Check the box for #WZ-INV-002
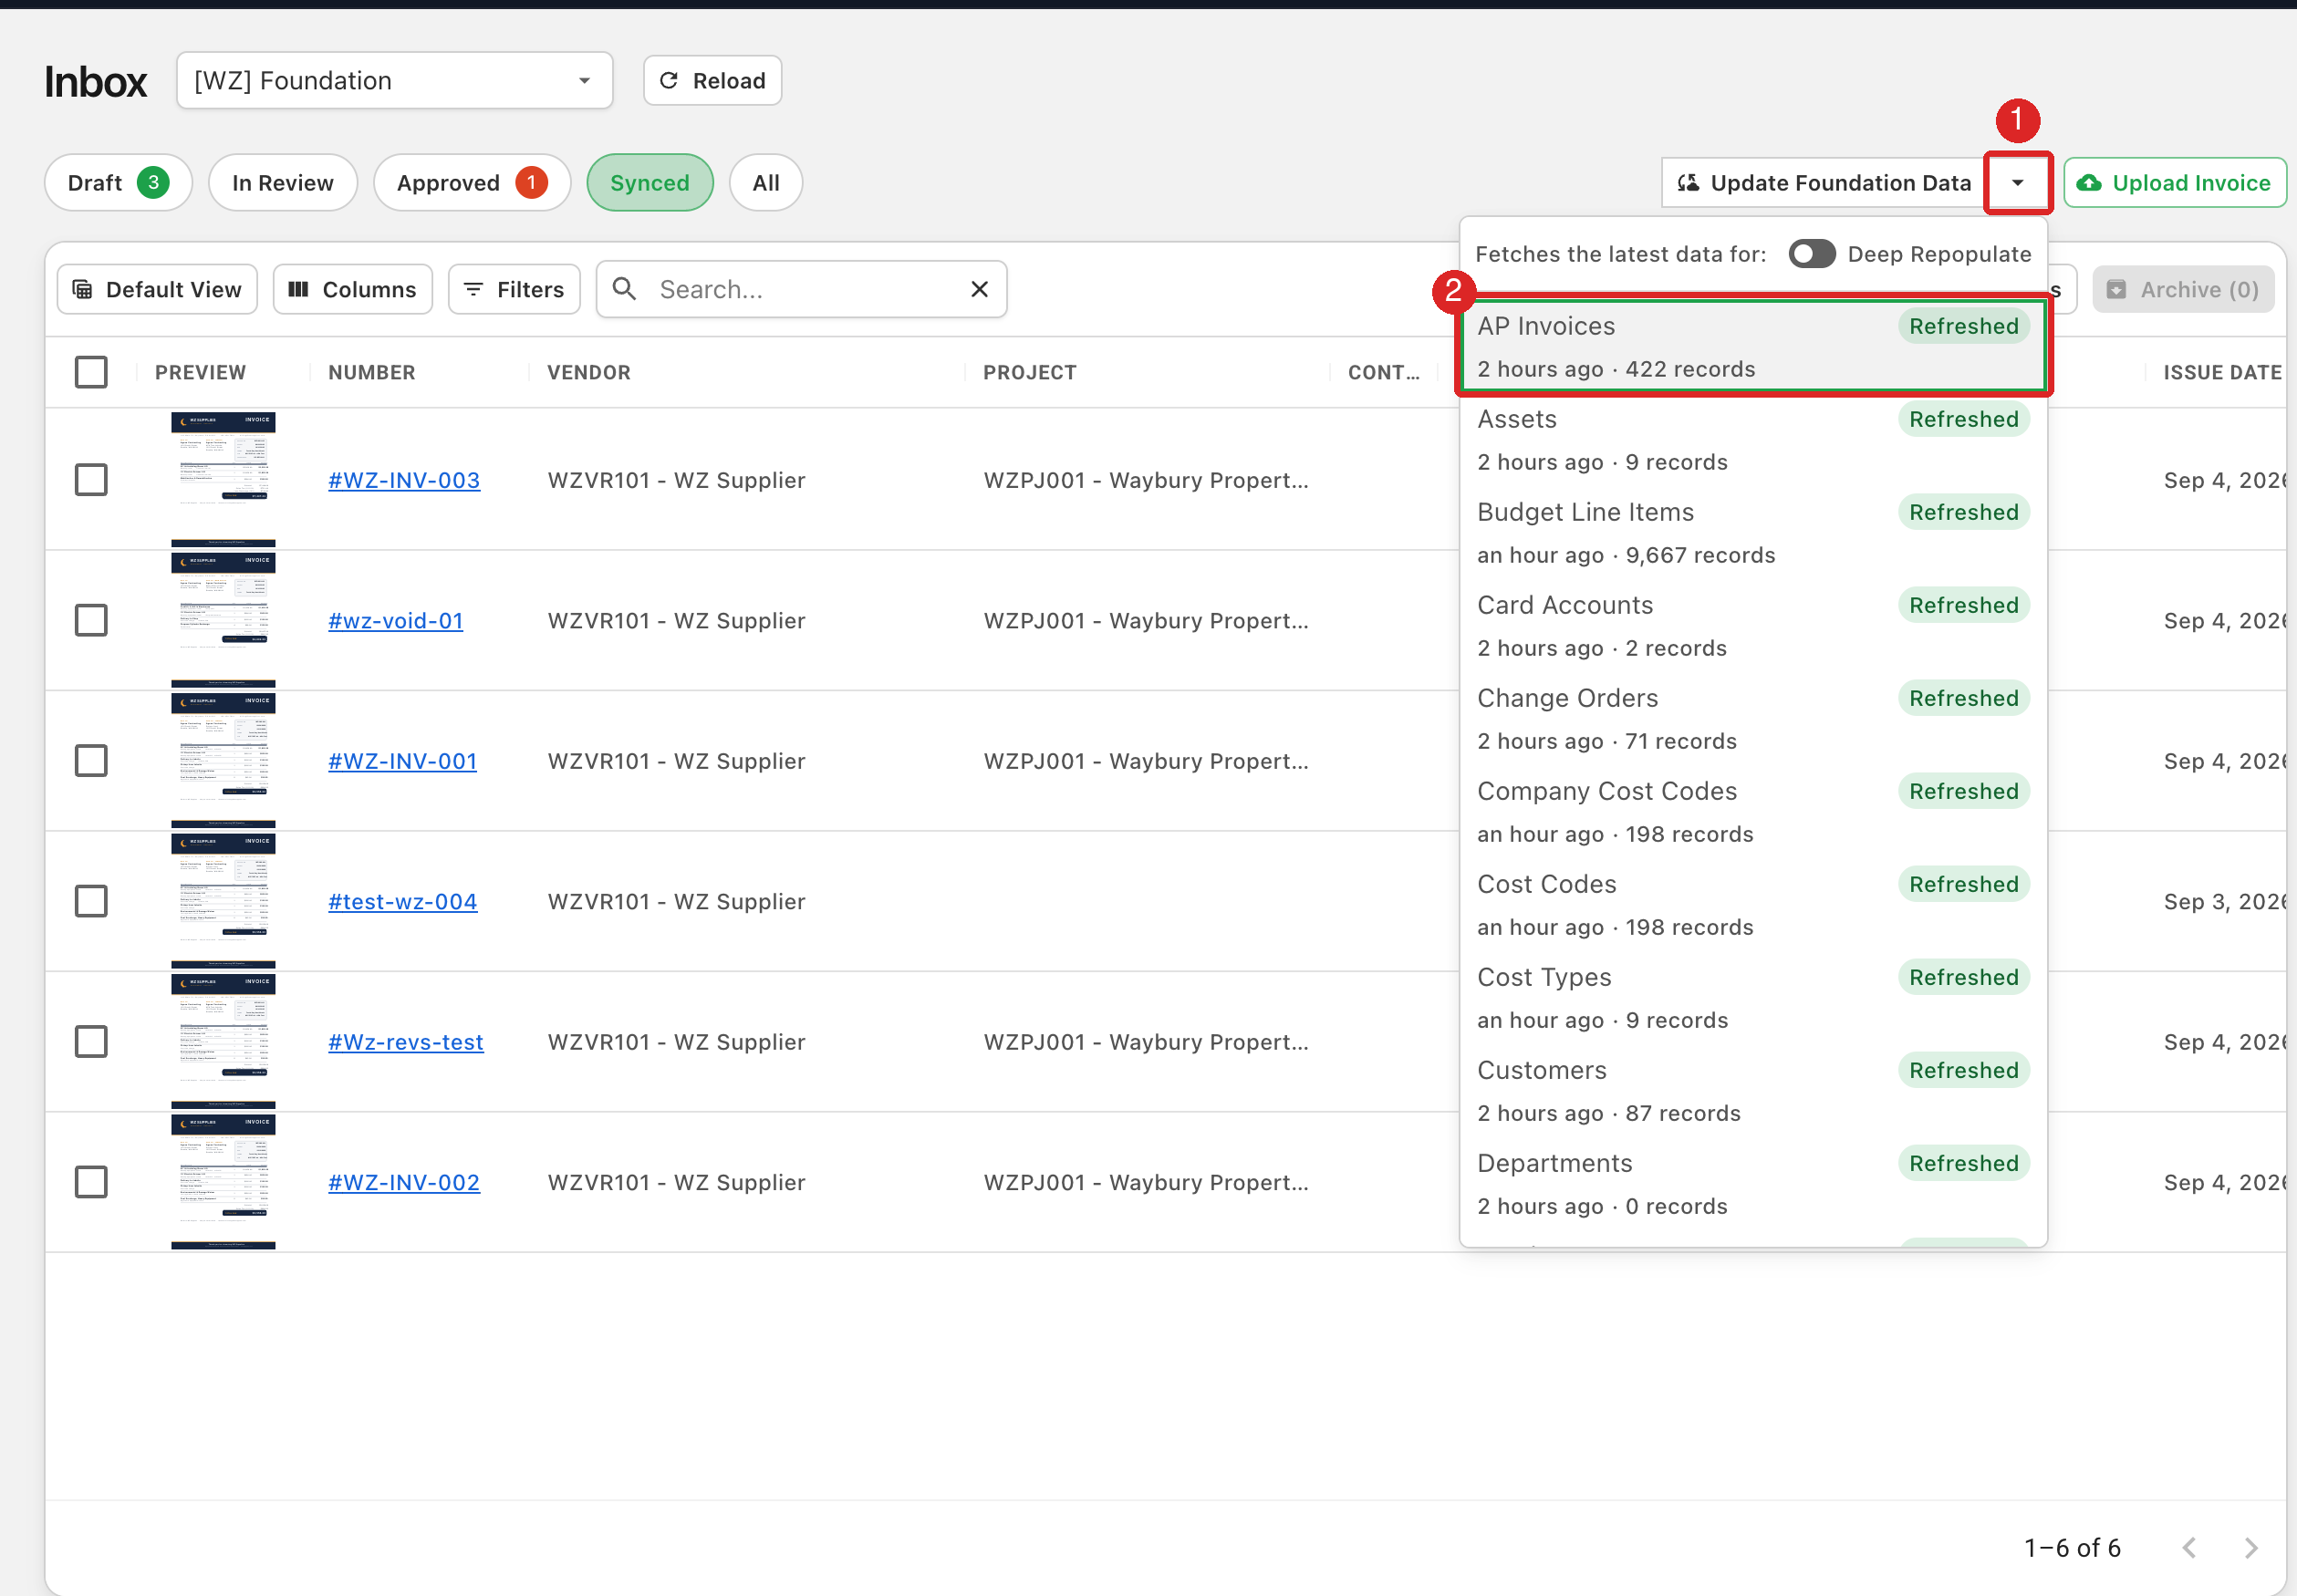This screenshot has height=1596, width=2297. [x=91, y=1182]
